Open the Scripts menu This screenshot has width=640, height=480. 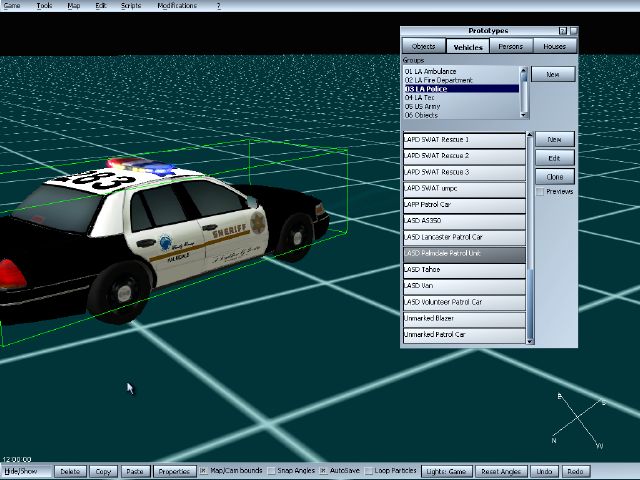click(x=131, y=5)
